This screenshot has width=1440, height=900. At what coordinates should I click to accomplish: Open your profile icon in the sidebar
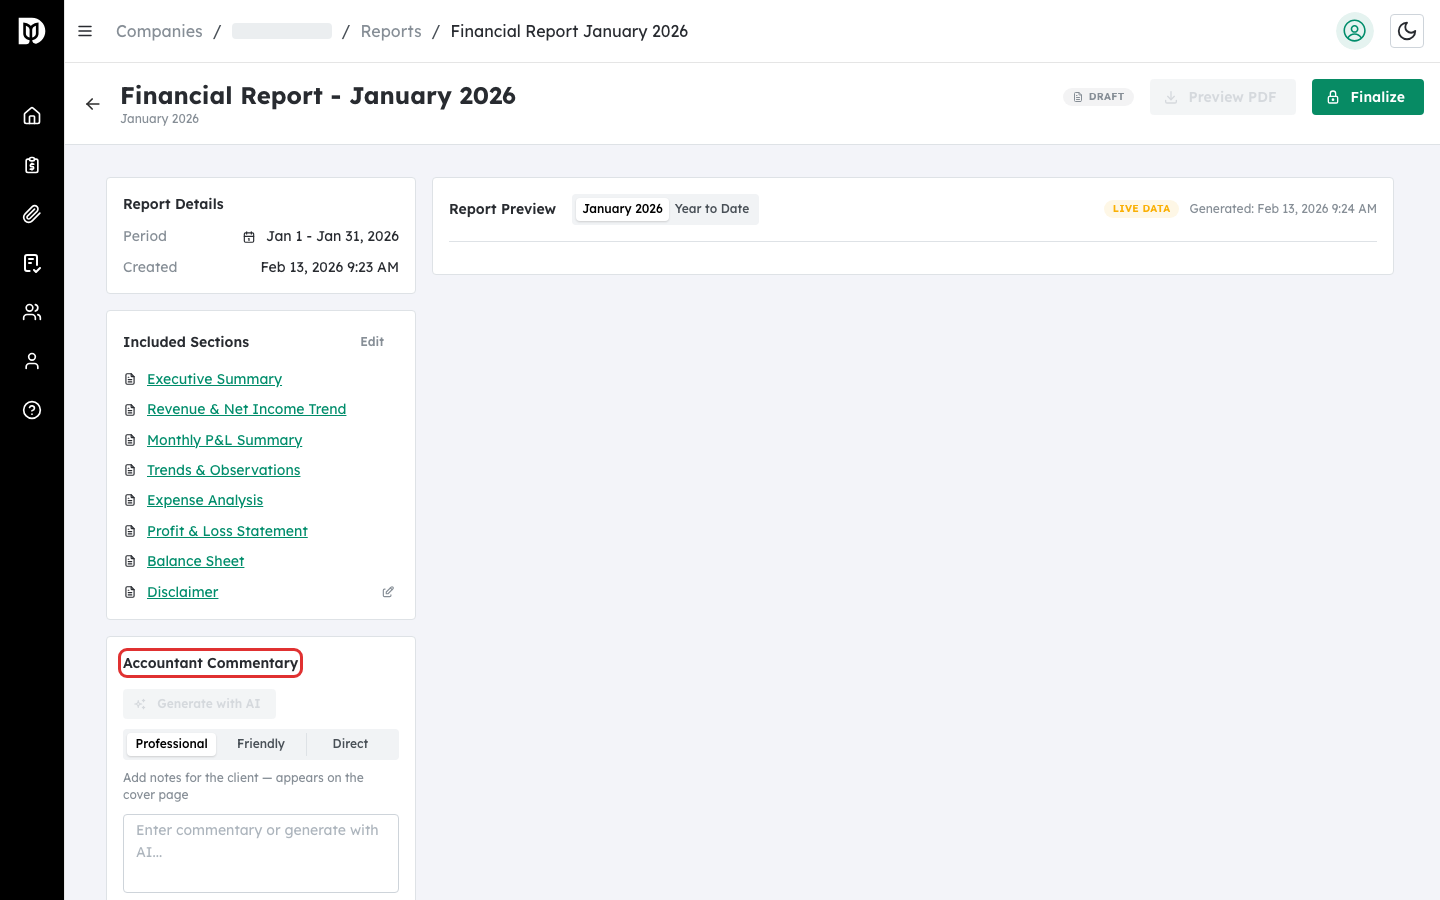pos(31,360)
